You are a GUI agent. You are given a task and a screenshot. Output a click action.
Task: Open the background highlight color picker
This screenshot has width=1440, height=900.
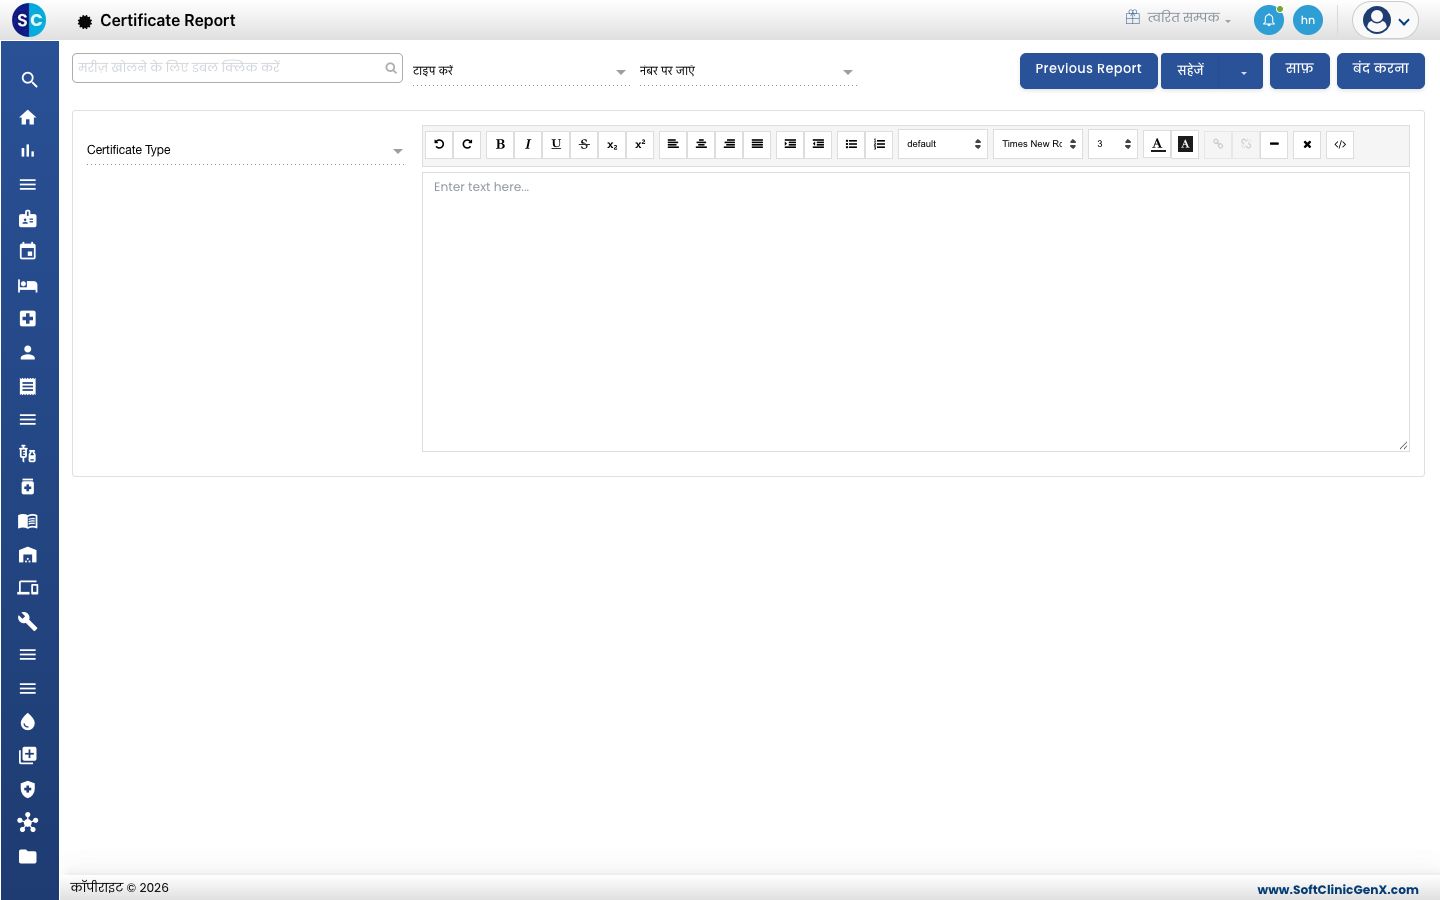pos(1185,144)
